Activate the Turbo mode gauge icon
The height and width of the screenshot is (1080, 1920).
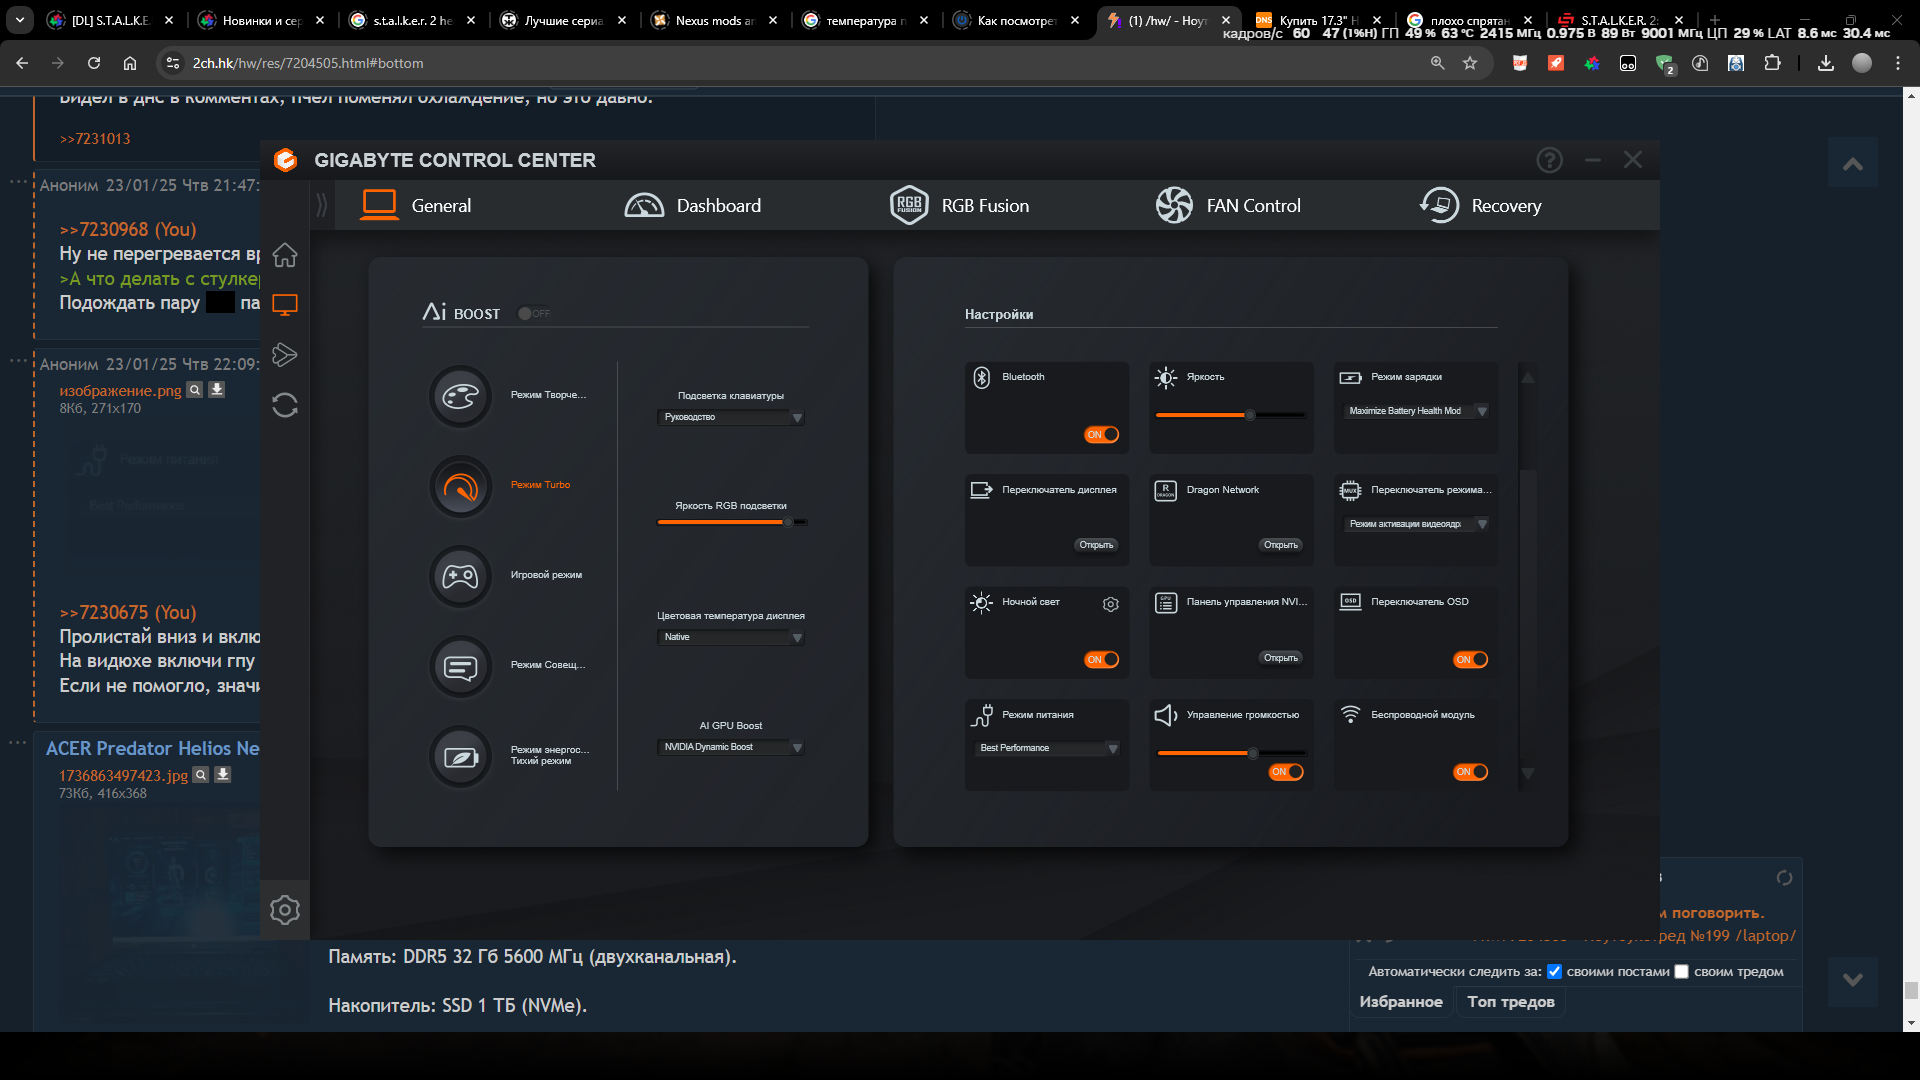pos(461,486)
